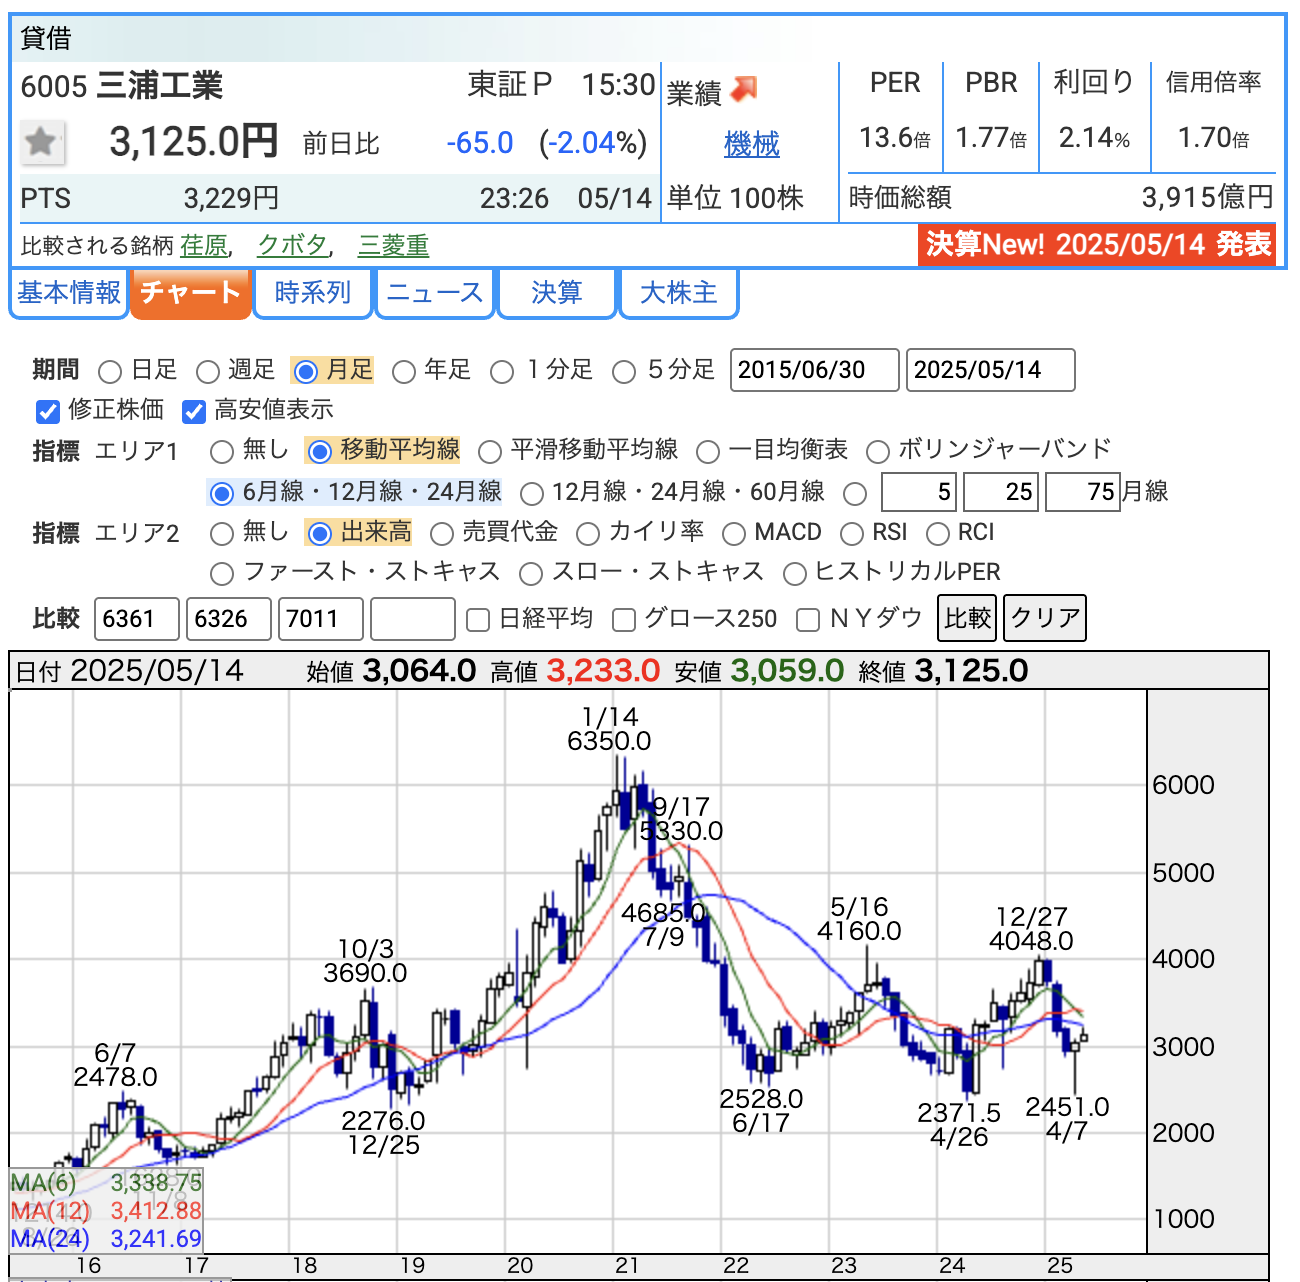Open compared stock クボタ link
This screenshot has width=1300, height=1282.
click(x=292, y=245)
